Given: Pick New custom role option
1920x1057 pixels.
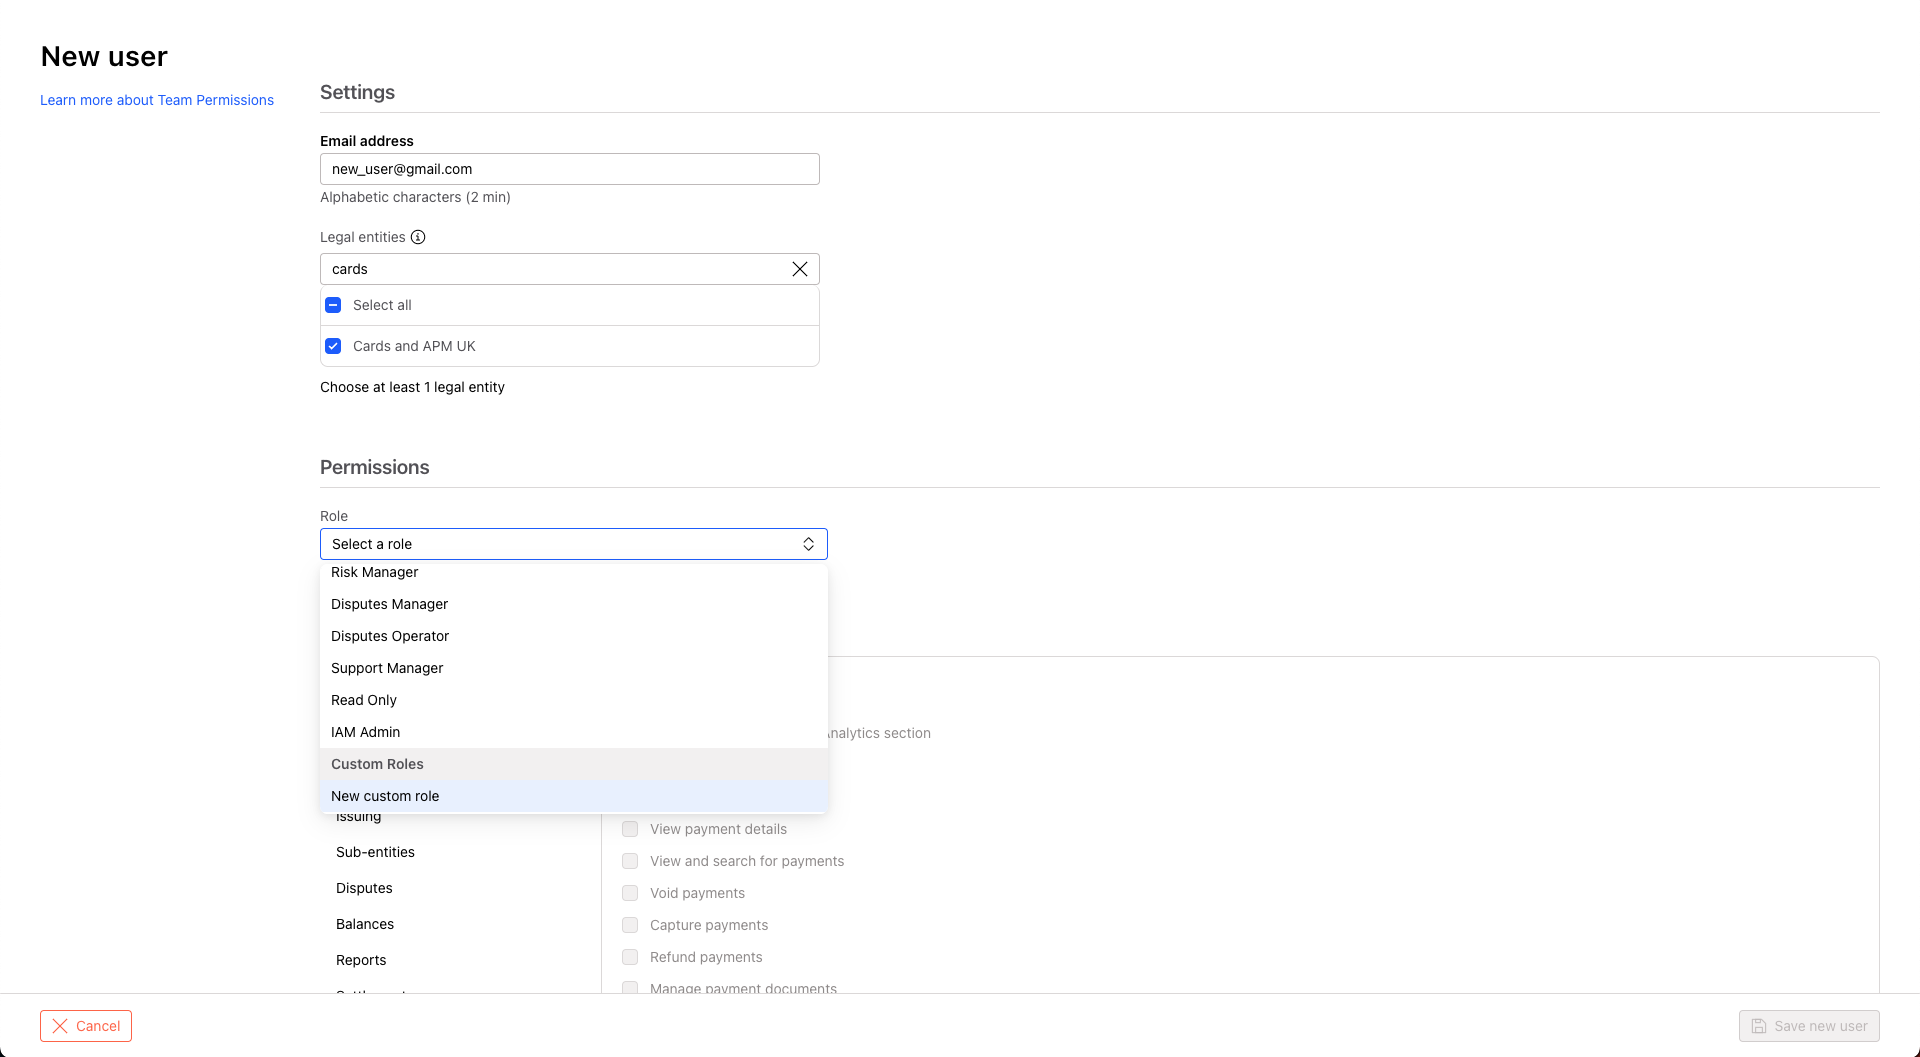Looking at the screenshot, I should point(385,796).
